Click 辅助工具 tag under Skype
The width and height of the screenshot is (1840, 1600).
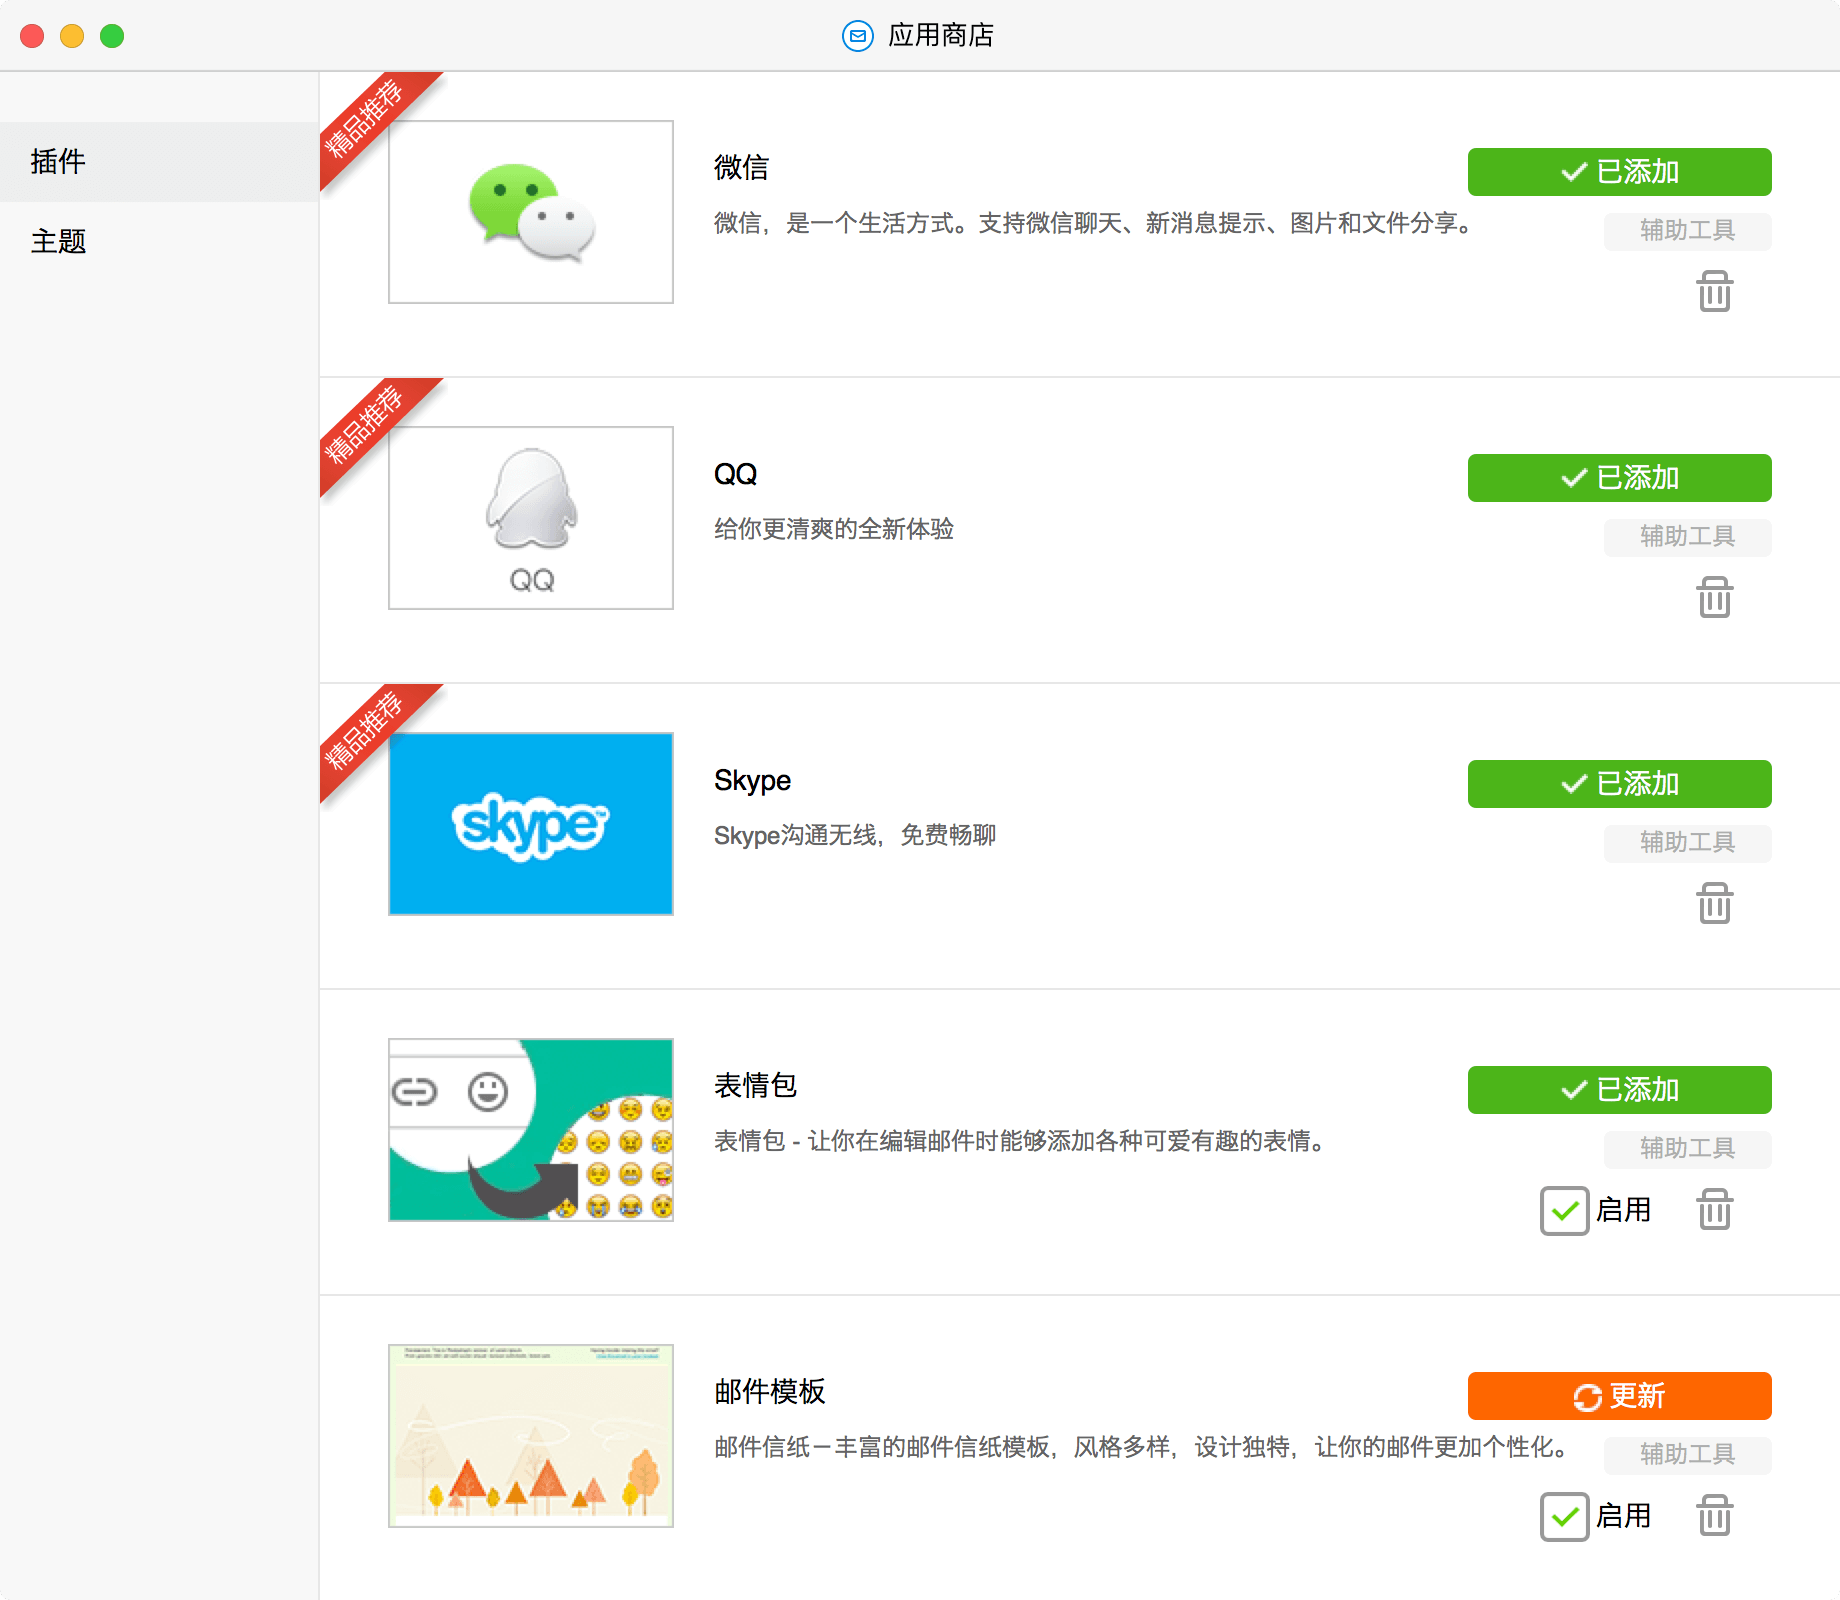click(1687, 843)
